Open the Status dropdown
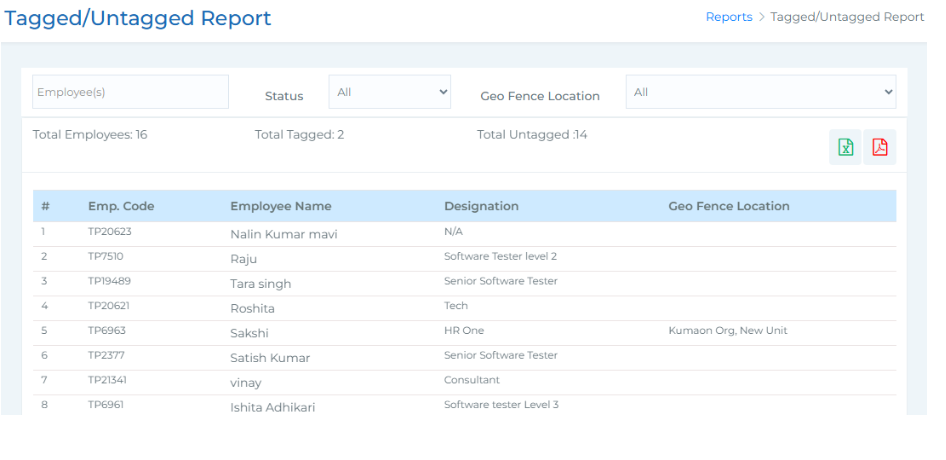The image size is (946, 460). pos(390,92)
